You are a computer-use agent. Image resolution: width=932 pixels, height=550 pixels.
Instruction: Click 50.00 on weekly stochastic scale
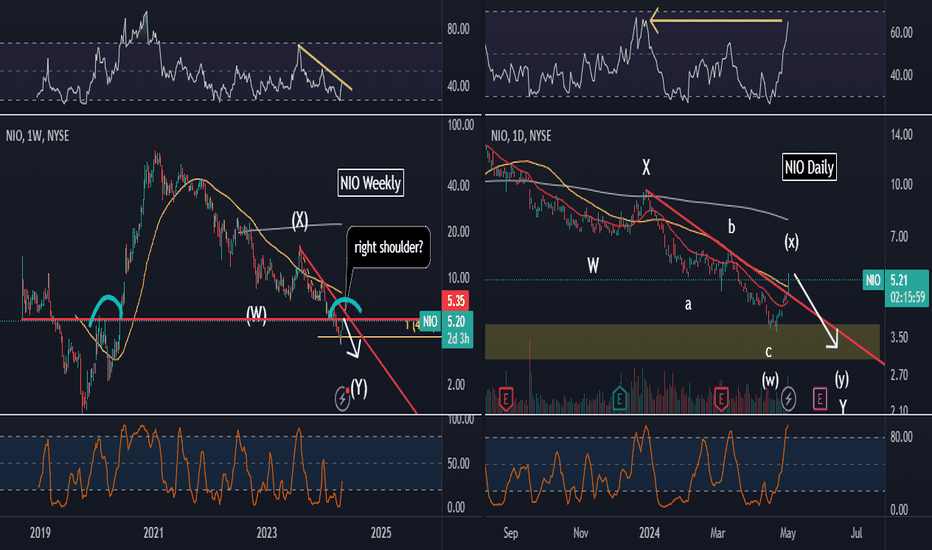click(x=458, y=464)
